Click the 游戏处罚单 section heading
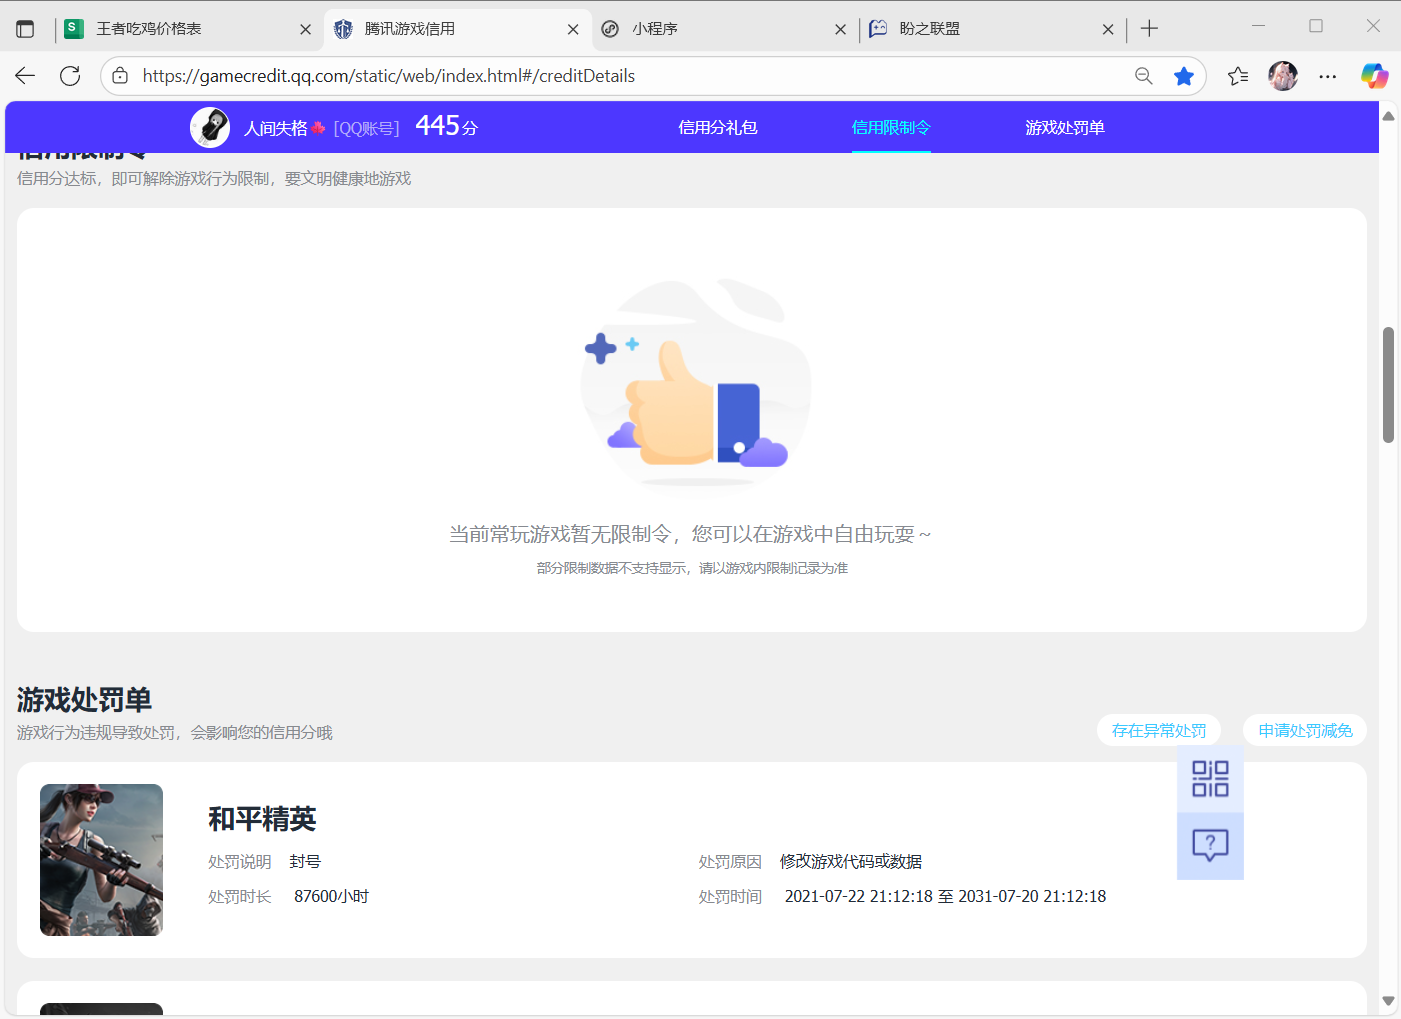Screen dimensions: 1401x1019 84,699
